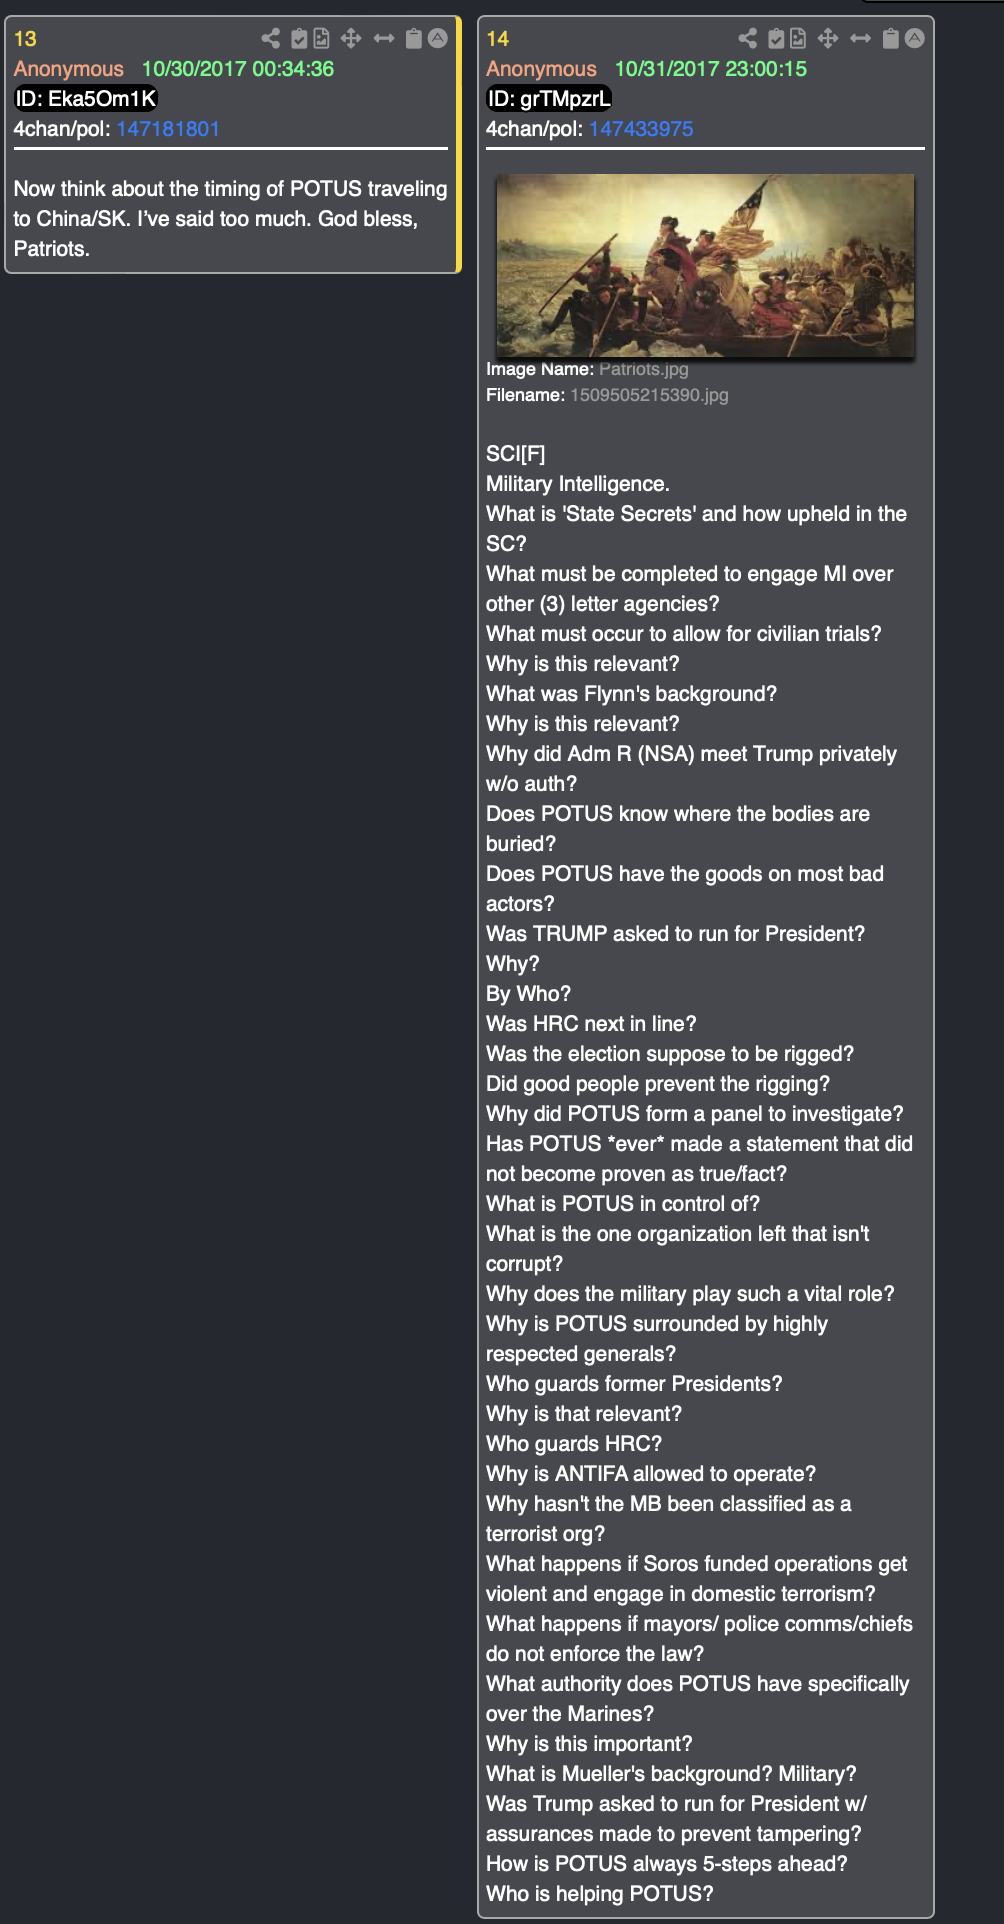Click the image file icon on post 14
Screen dimensions: 1004x1924
tap(798, 38)
